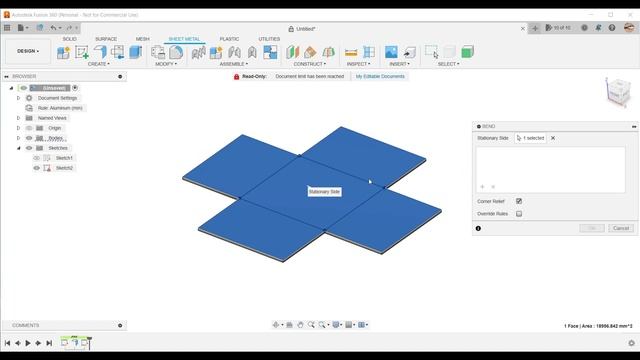Play the timeline animation
640x360 pixels.
coord(28,343)
